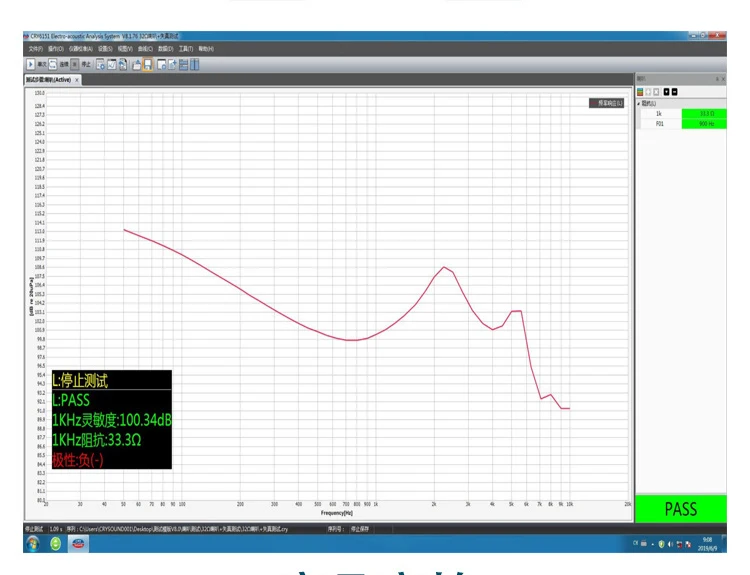Open the 数据(D) menu

tap(165, 49)
